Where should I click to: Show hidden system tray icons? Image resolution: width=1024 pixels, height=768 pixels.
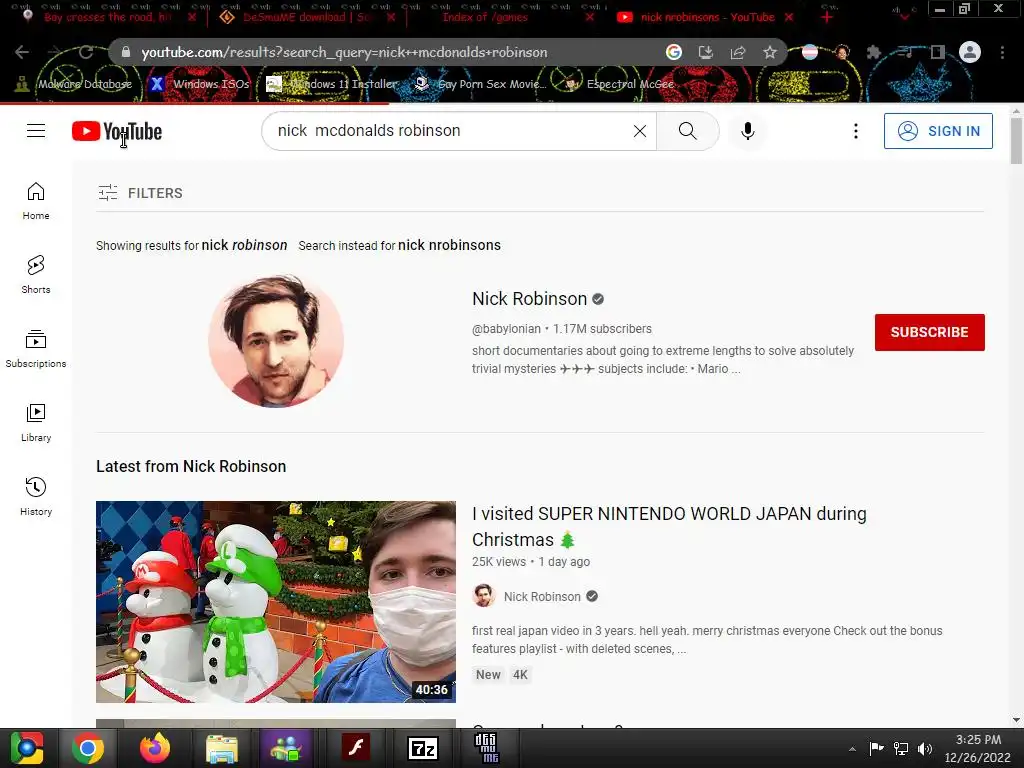[x=852, y=749]
